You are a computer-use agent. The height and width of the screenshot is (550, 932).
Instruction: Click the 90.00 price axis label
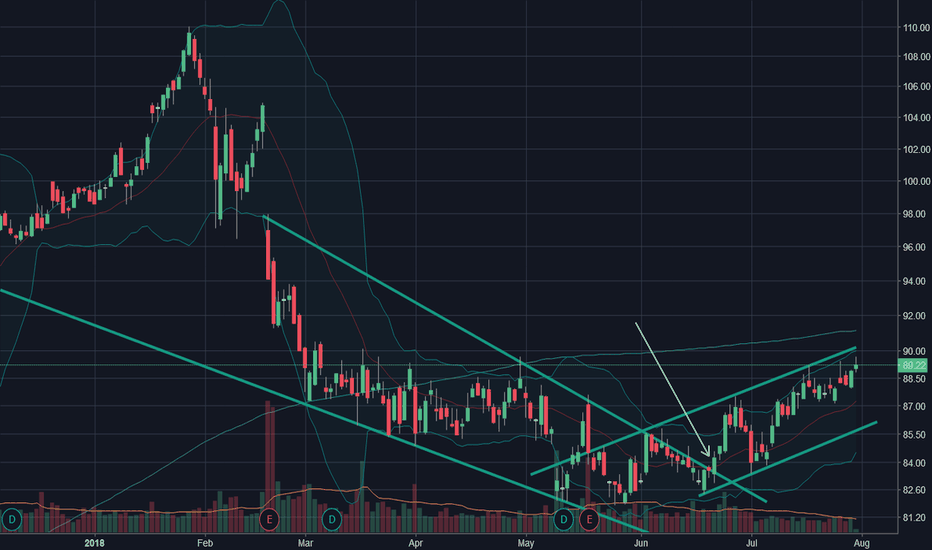[x=916, y=351]
